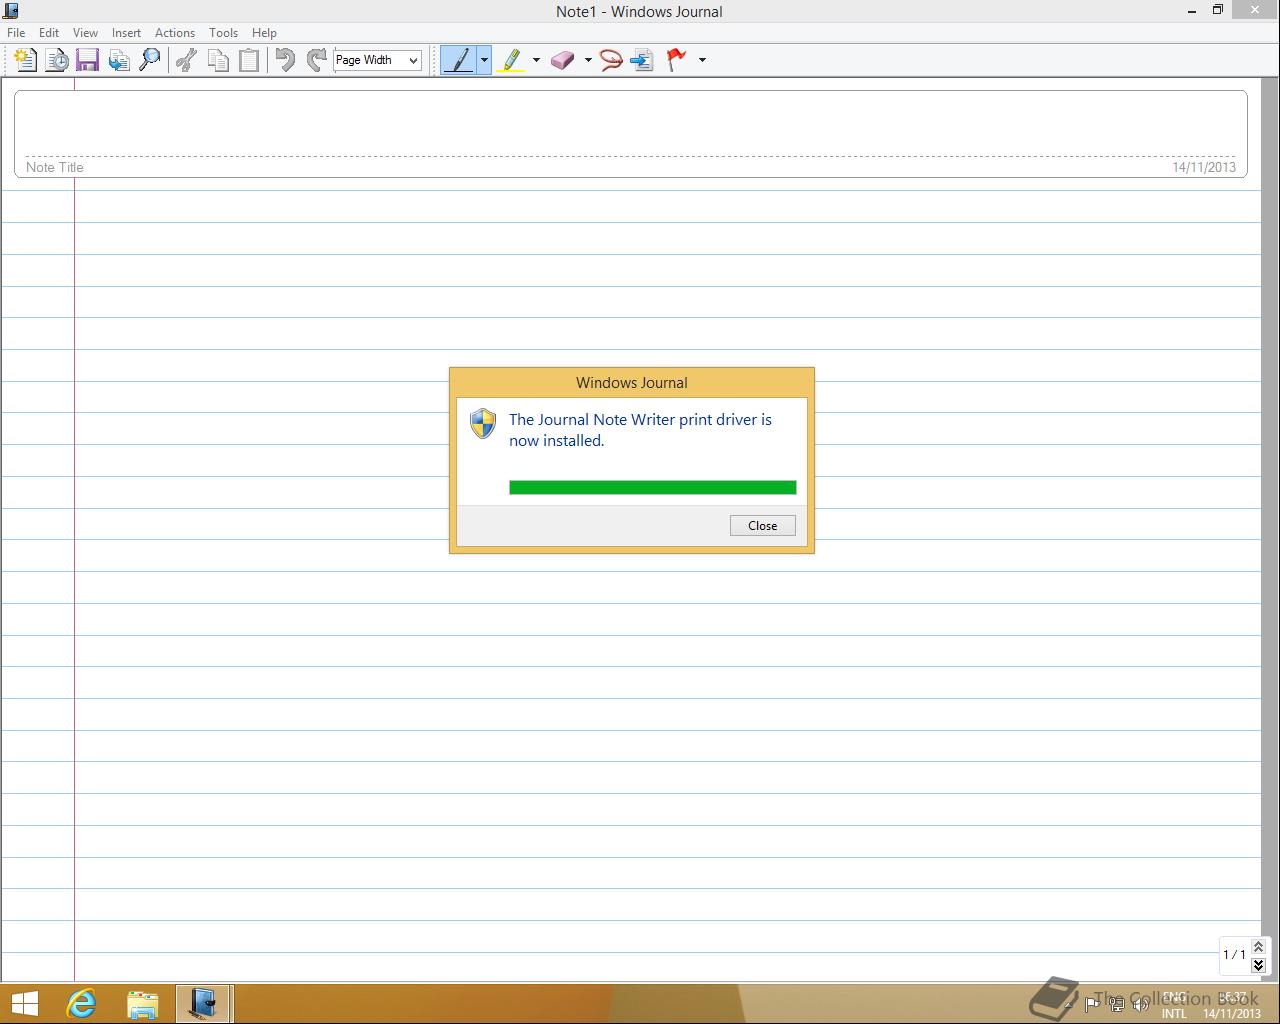Image resolution: width=1280 pixels, height=1024 pixels.
Task: Expand the Pen settings dropdown arrow
Action: 484,60
